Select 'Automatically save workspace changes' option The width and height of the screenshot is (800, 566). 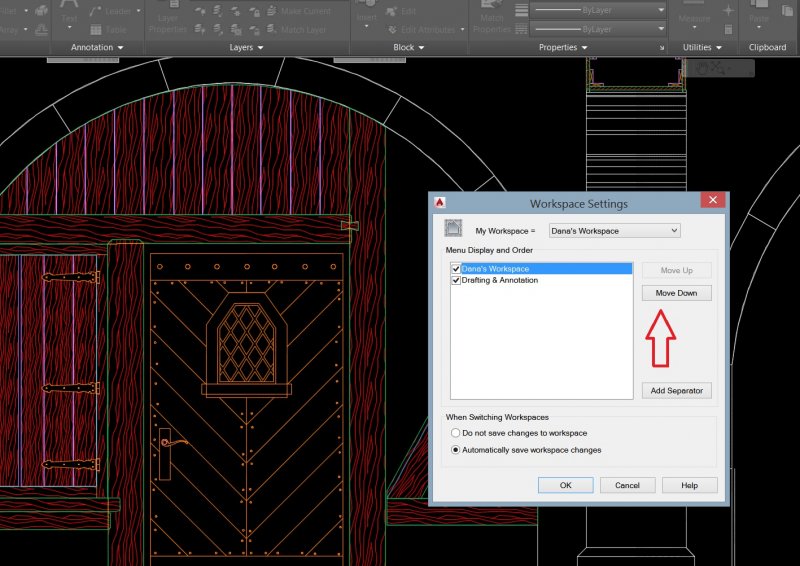456,450
